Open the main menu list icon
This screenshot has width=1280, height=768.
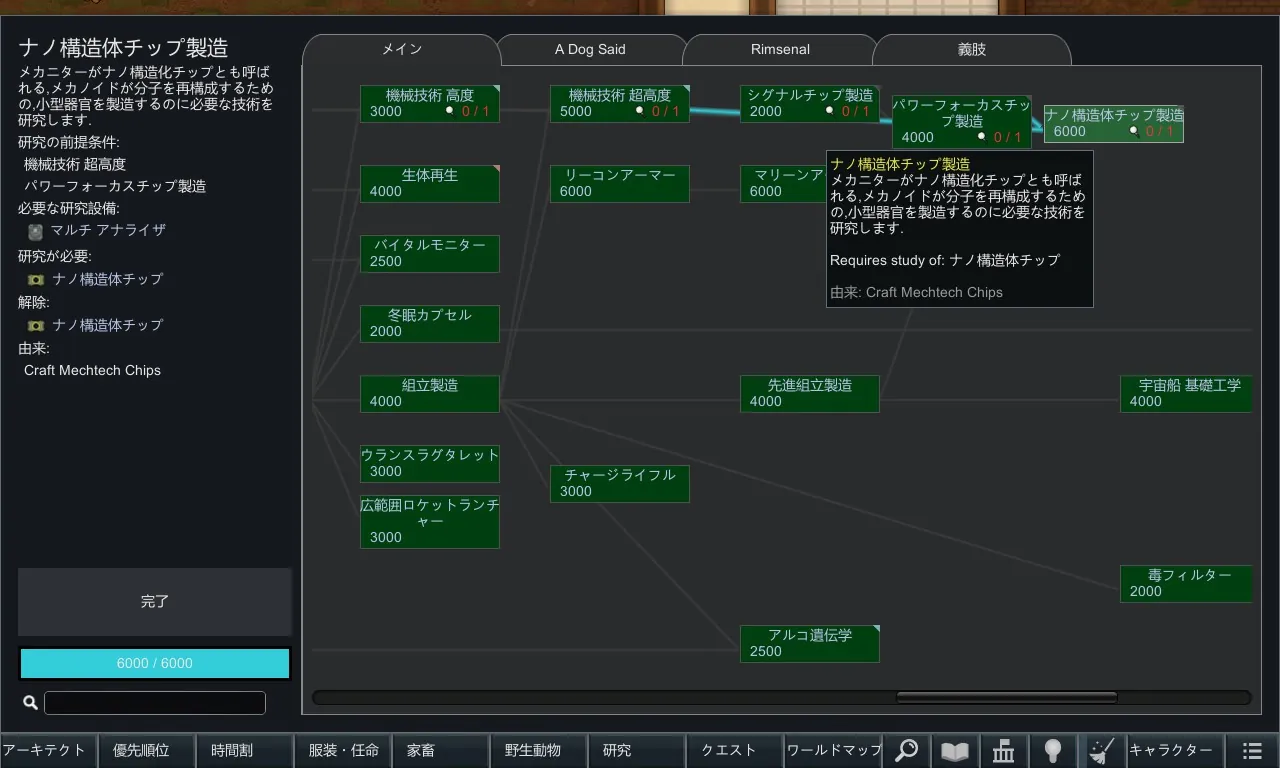(1252, 750)
